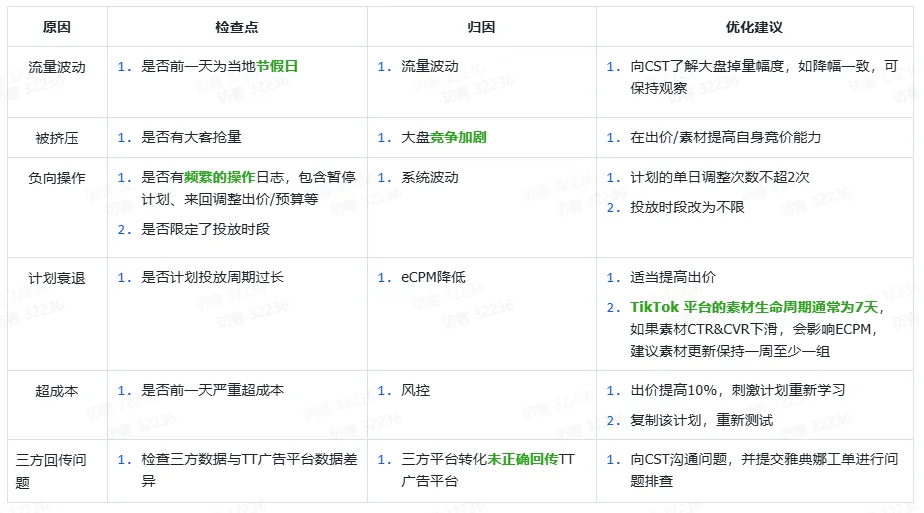Click the text 系统波动
924x513 pixels.
[430, 177]
